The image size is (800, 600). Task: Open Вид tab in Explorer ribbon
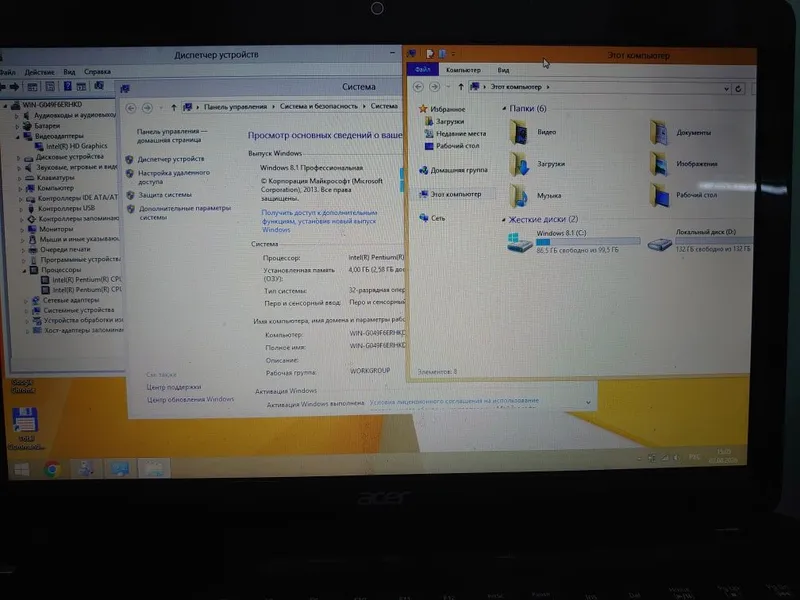(x=503, y=70)
